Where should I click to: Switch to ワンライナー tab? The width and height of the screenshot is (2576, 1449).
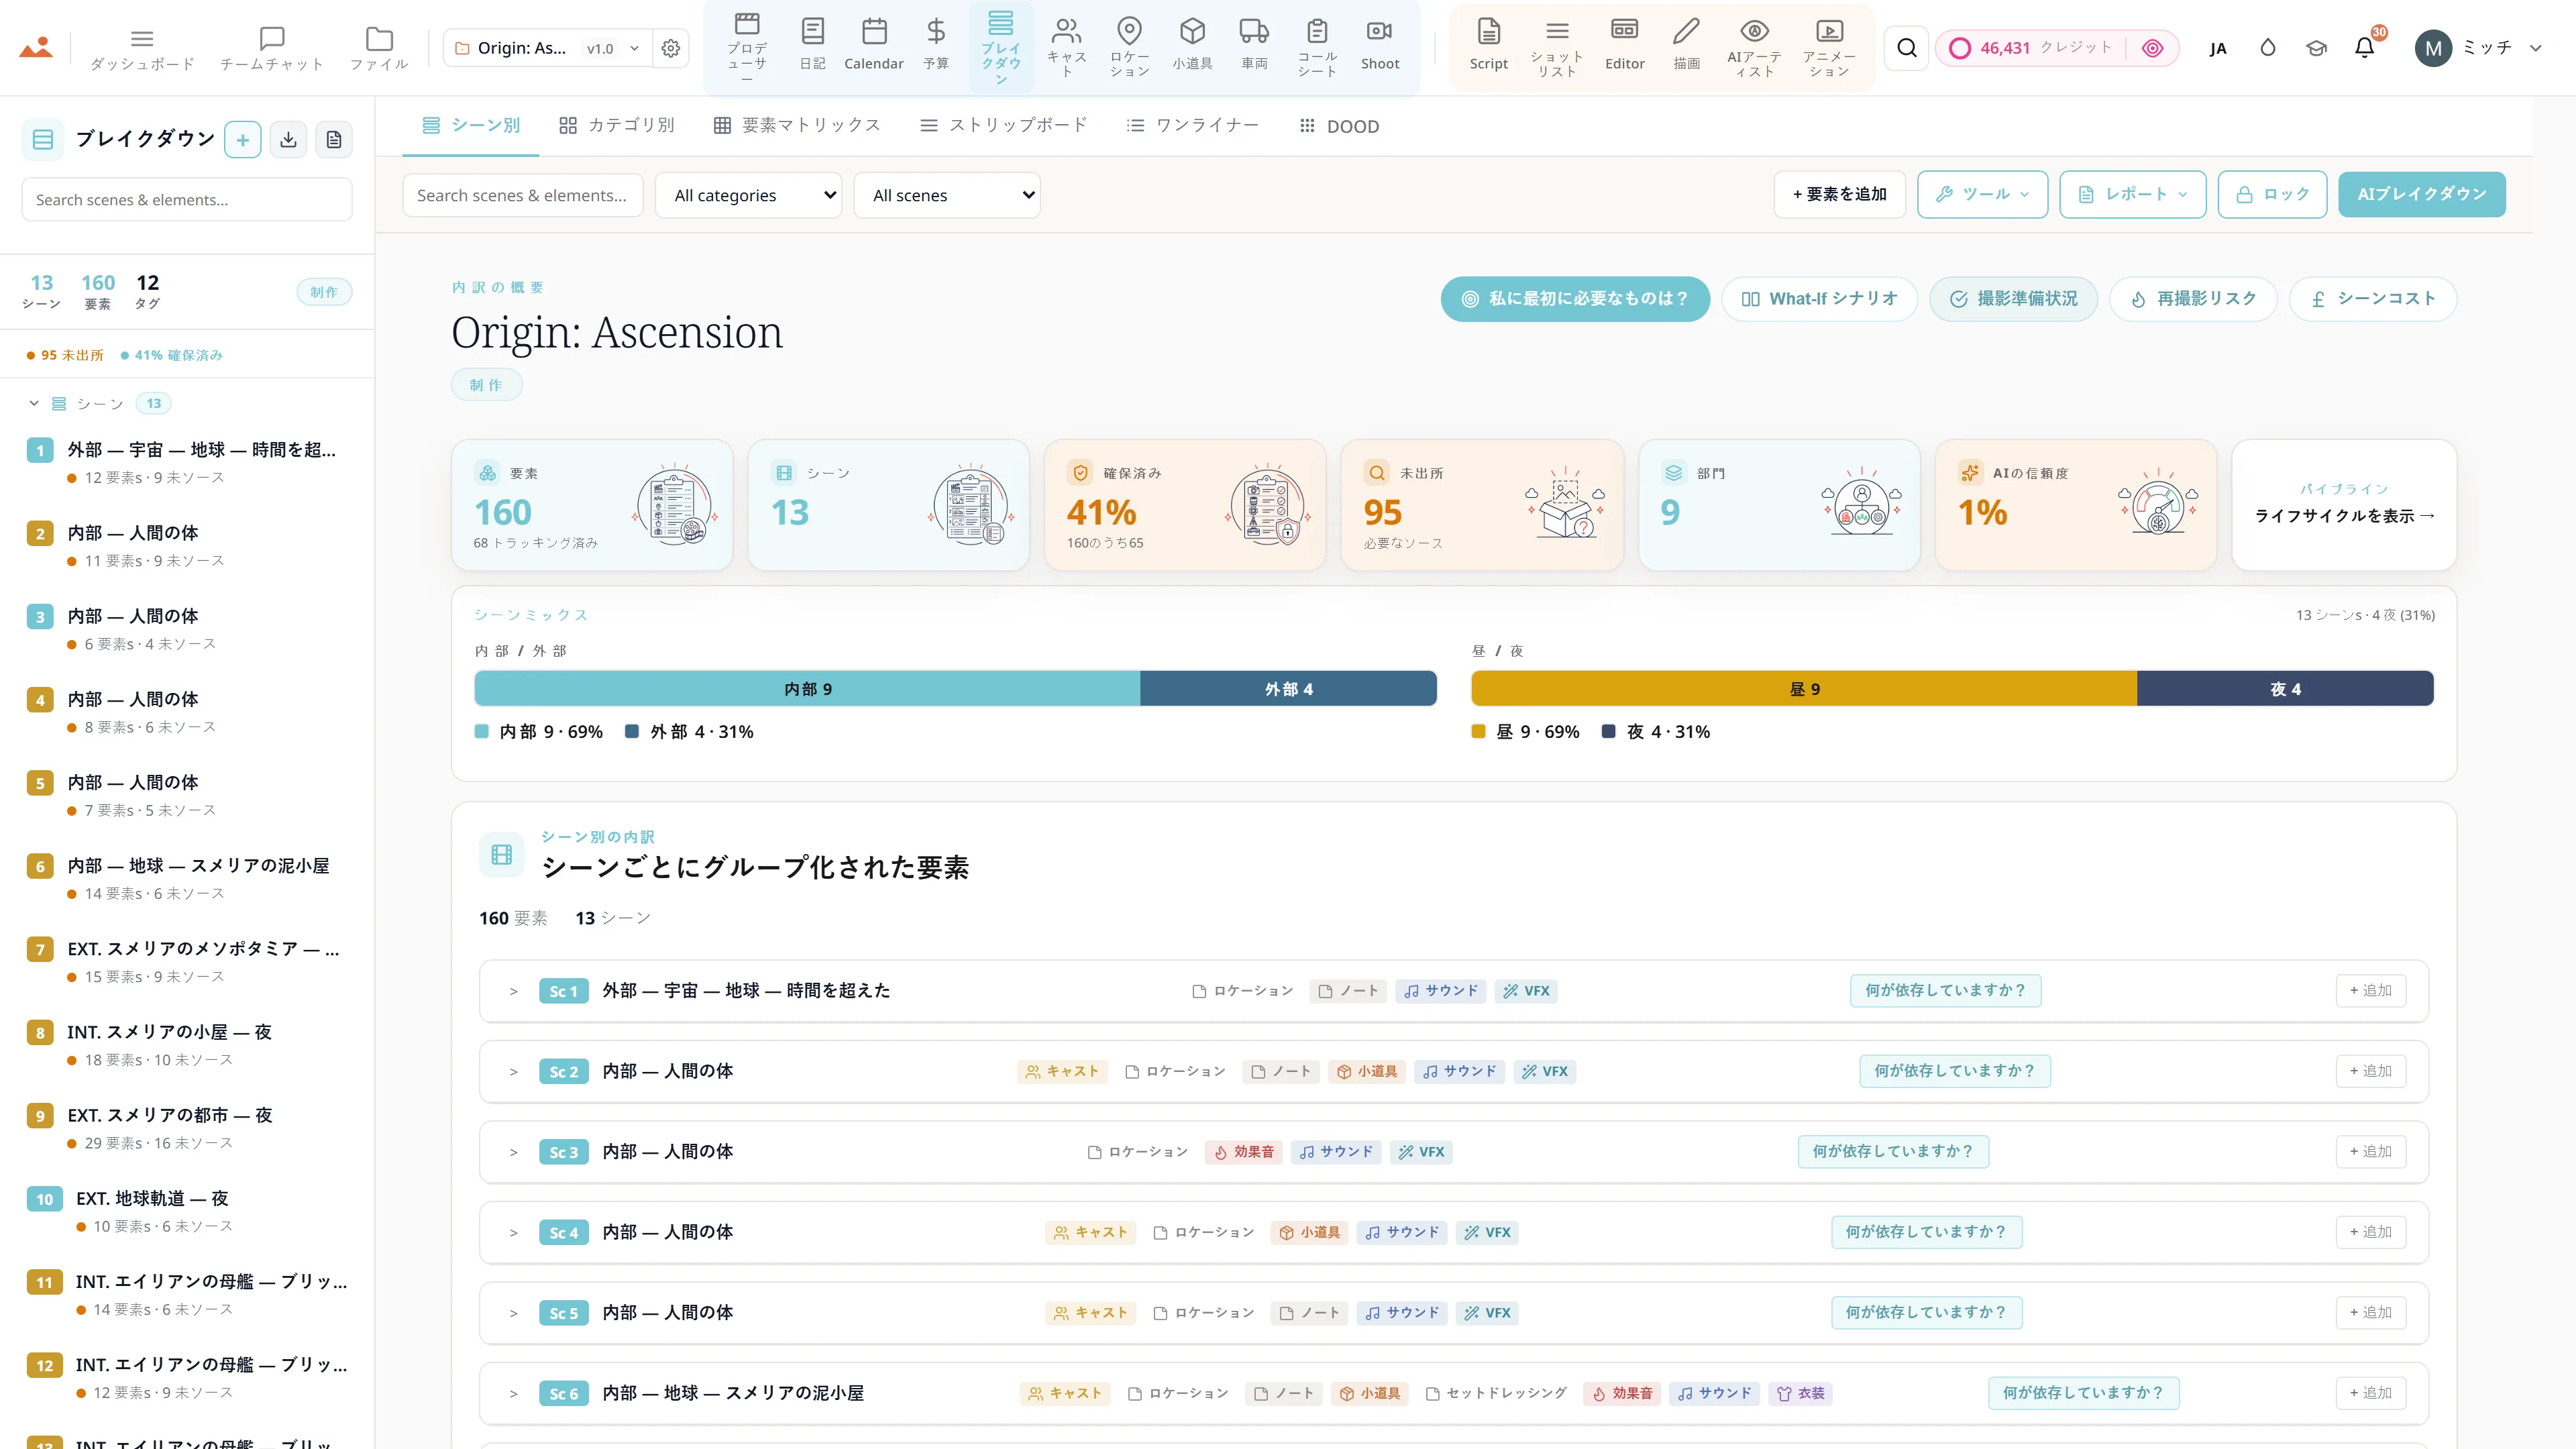tap(1193, 126)
